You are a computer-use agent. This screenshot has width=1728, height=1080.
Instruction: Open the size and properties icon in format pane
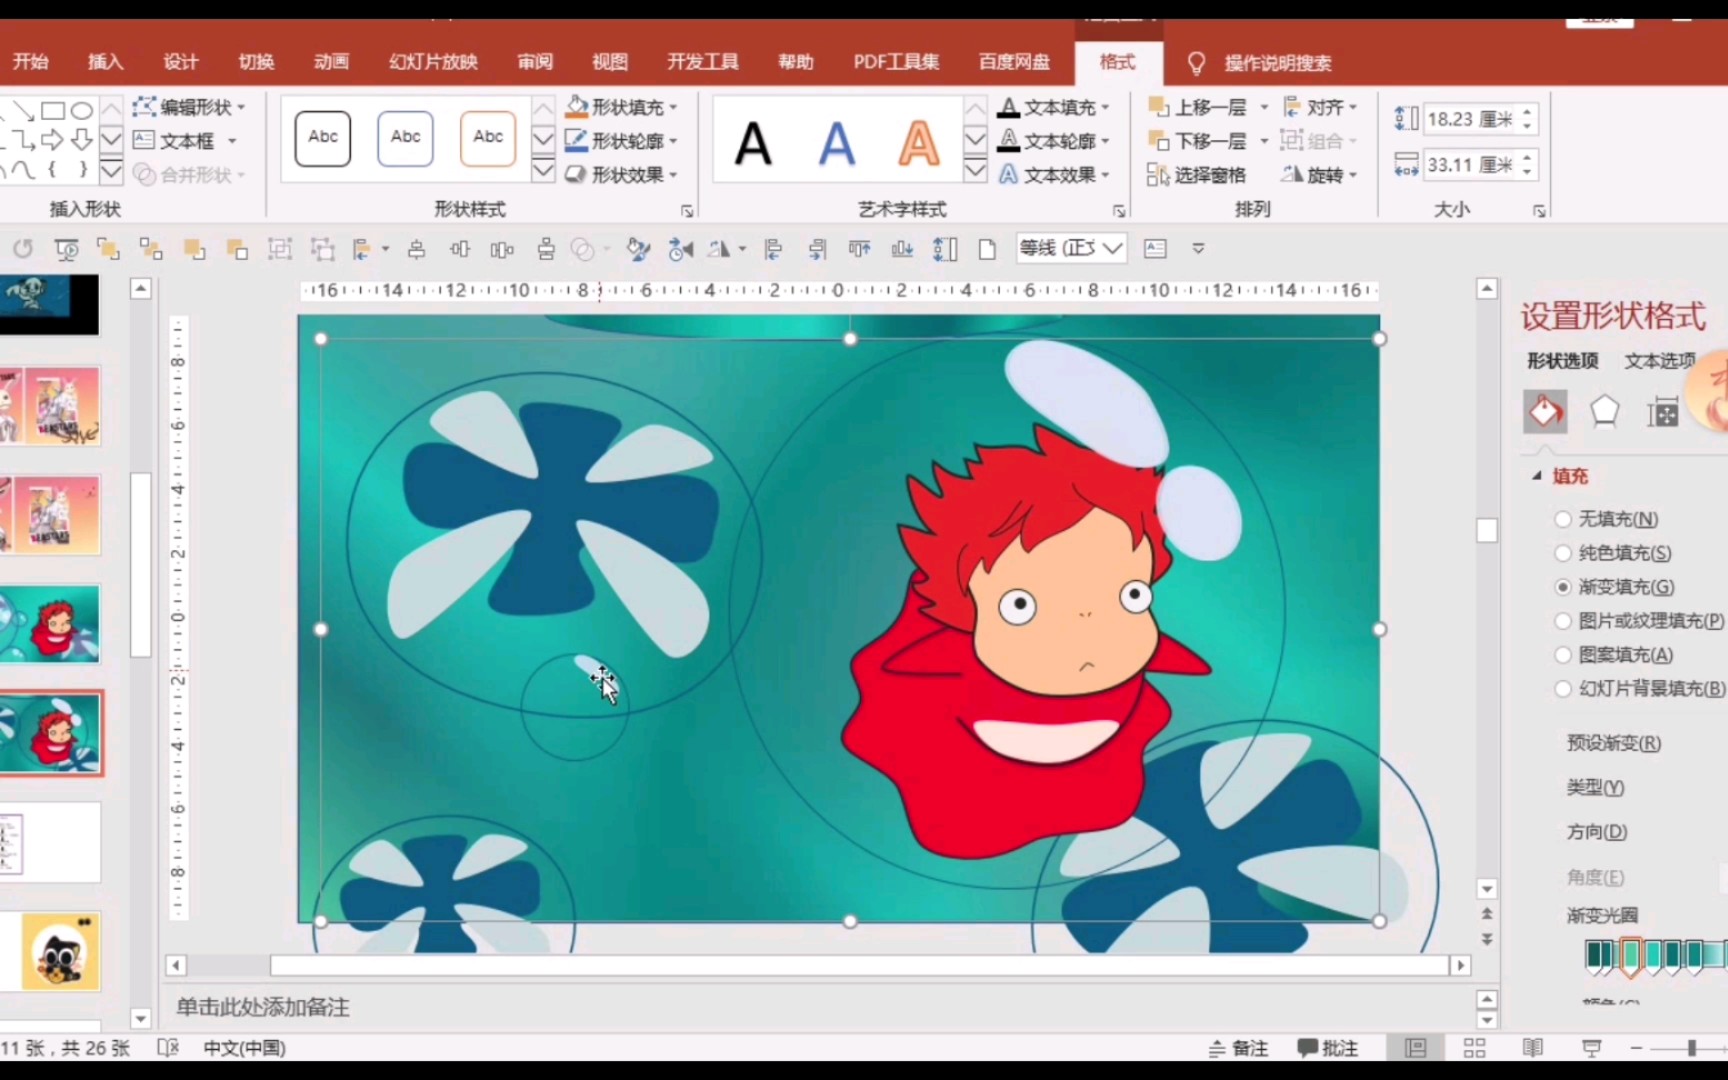(1663, 412)
